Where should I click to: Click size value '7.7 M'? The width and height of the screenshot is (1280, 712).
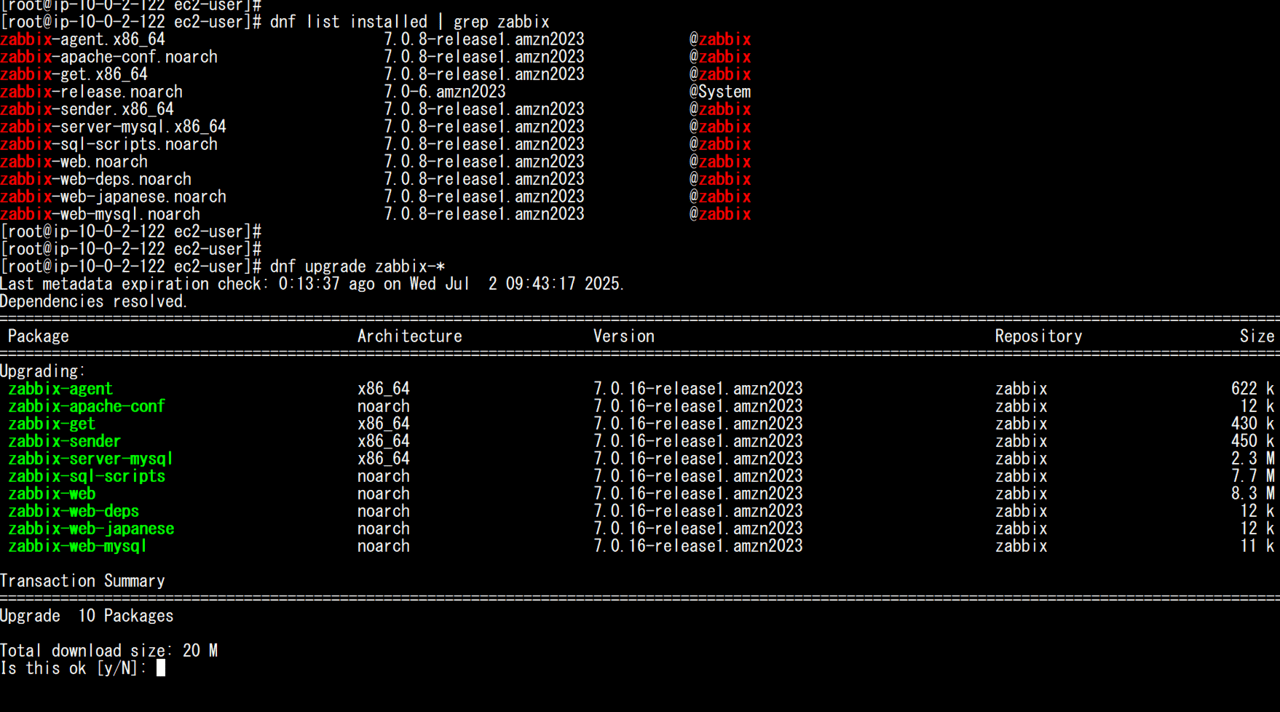[1253, 476]
